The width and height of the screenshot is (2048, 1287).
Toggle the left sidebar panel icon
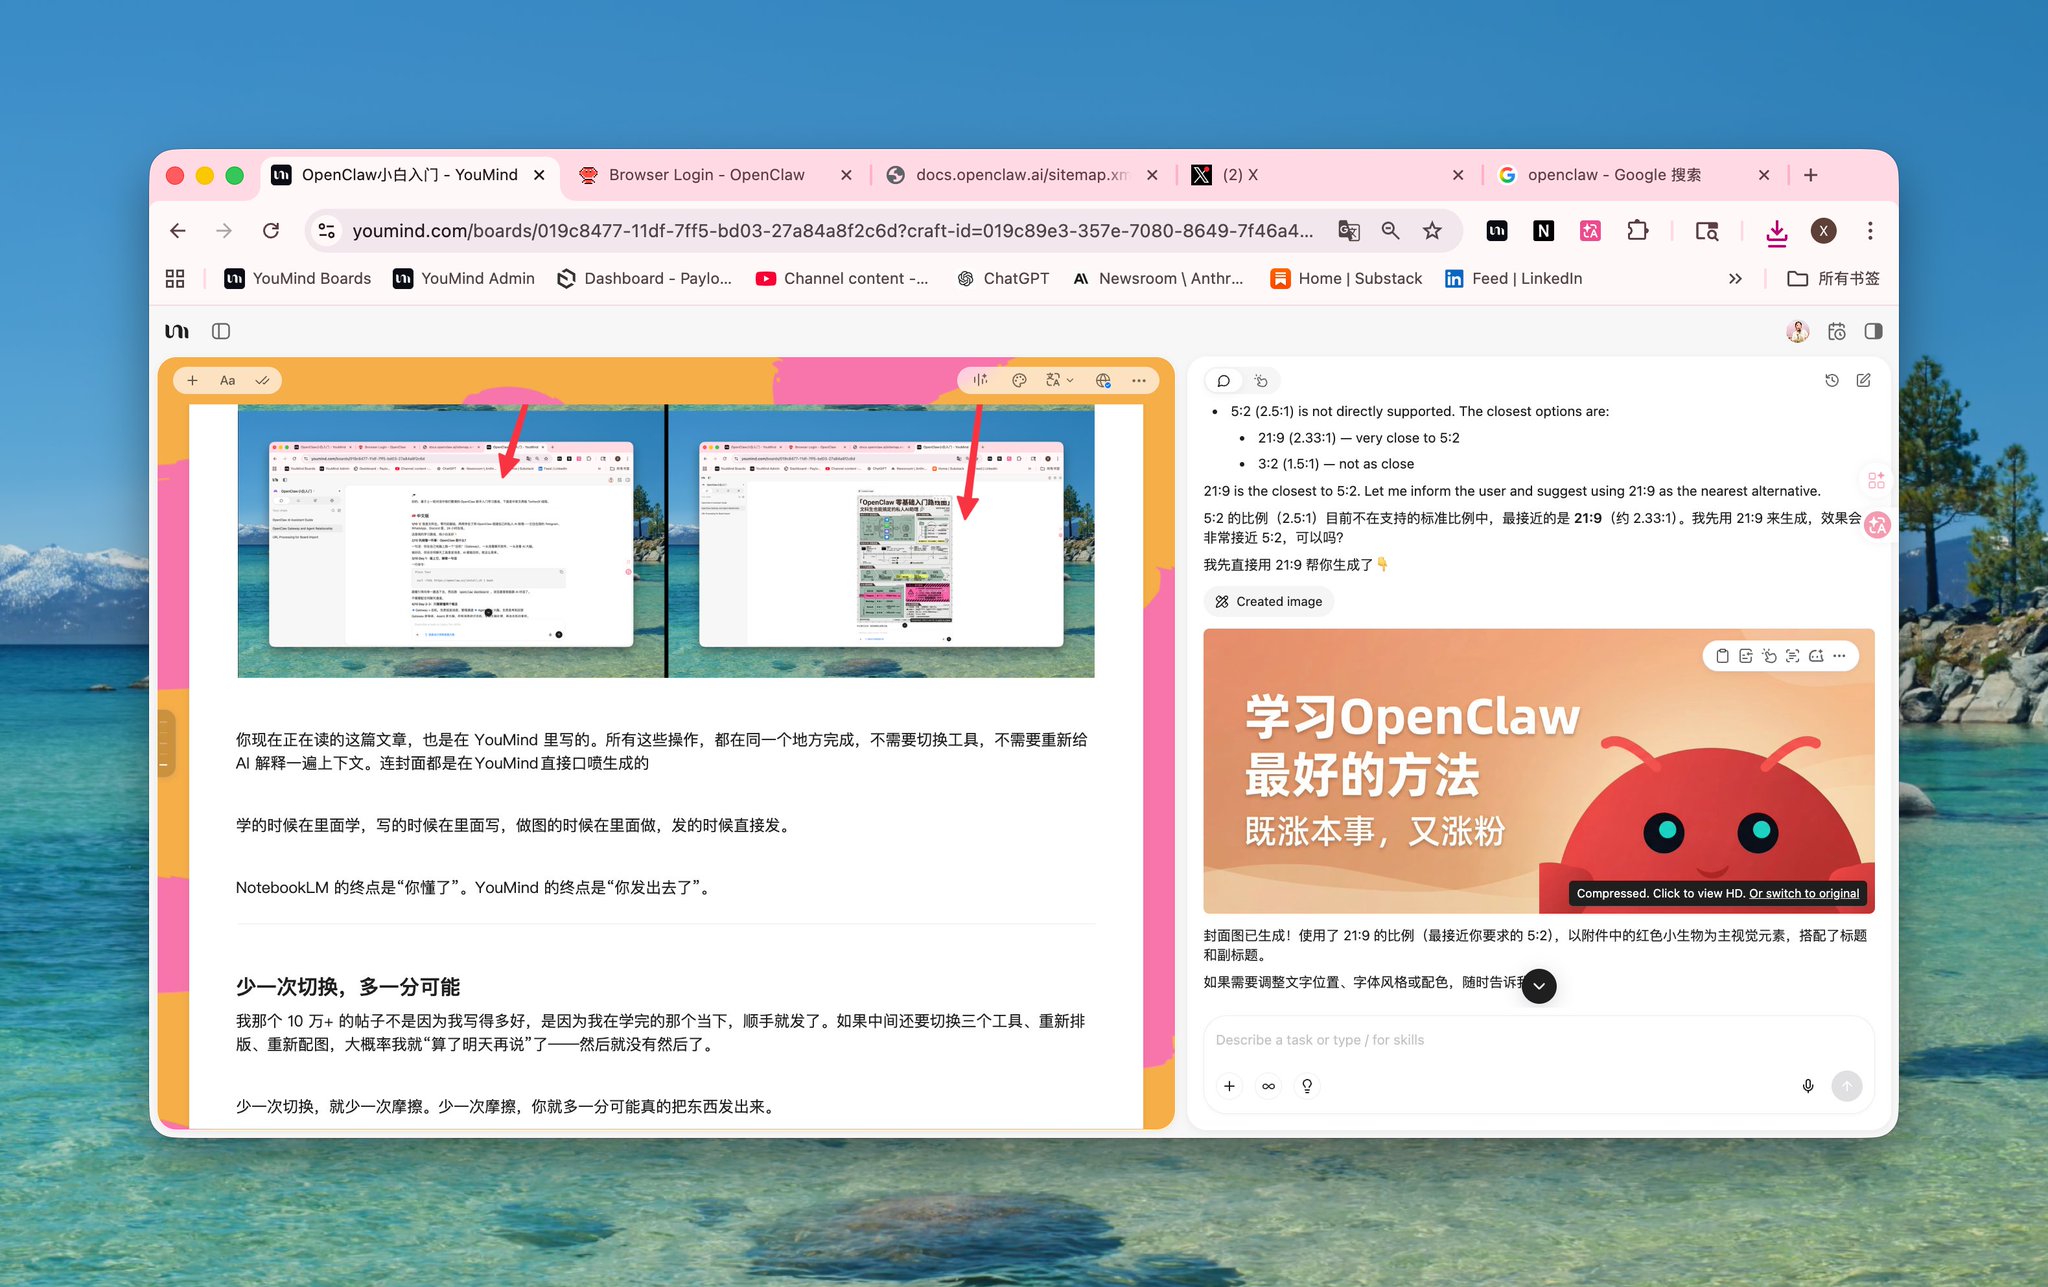pyautogui.click(x=221, y=331)
